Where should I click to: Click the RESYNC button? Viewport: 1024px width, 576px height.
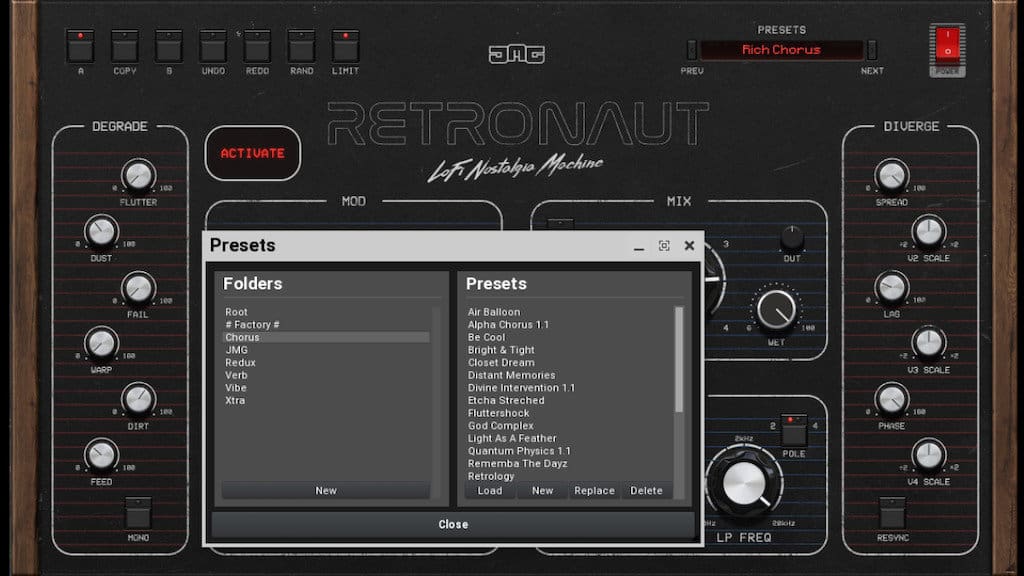click(x=892, y=512)
